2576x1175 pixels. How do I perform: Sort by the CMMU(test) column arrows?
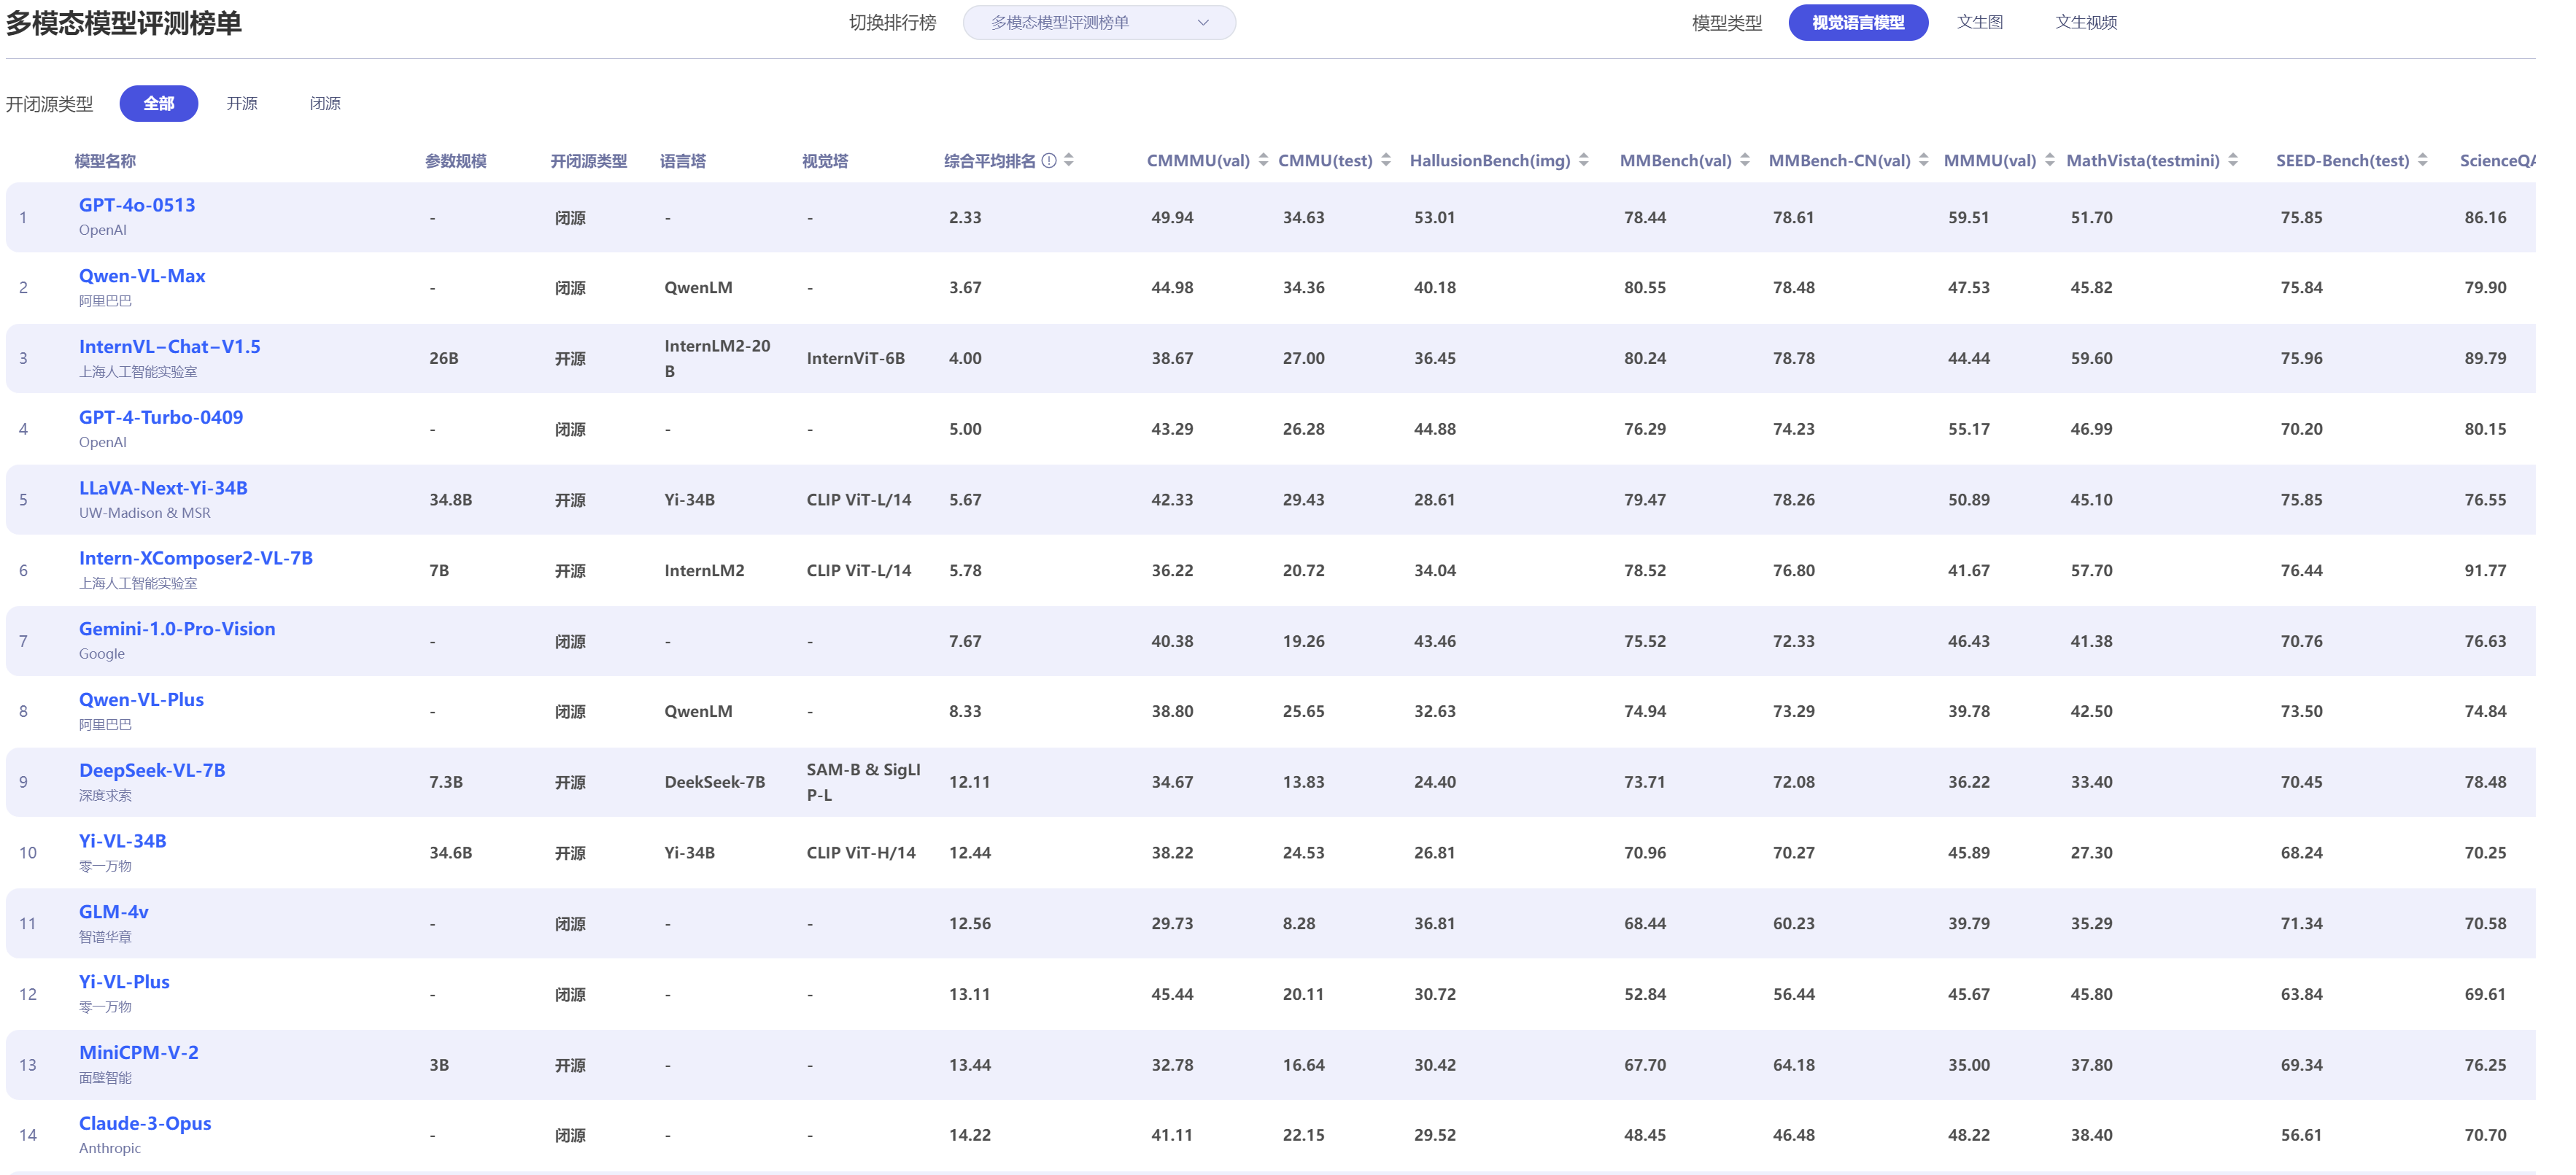(x=1386, y=161)
